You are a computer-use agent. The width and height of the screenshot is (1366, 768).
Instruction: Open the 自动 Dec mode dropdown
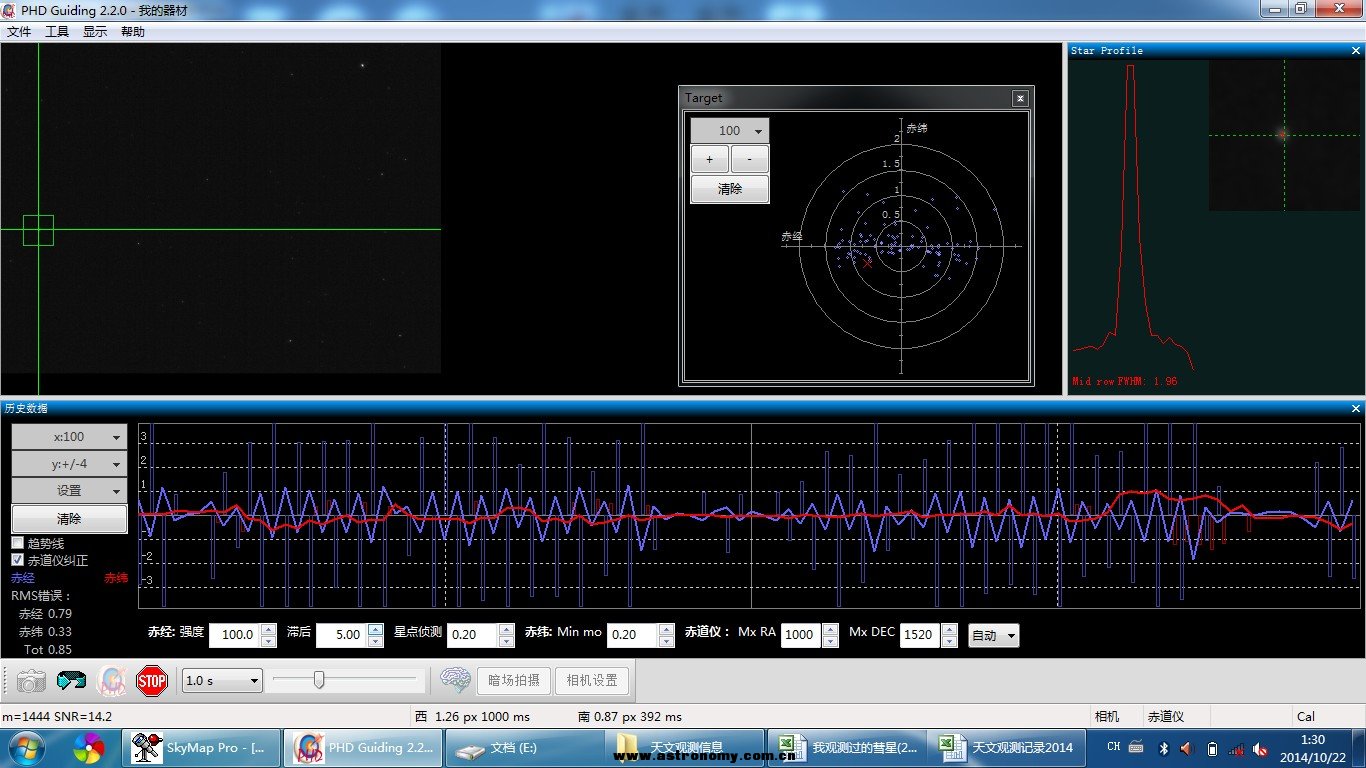[994, 635]
